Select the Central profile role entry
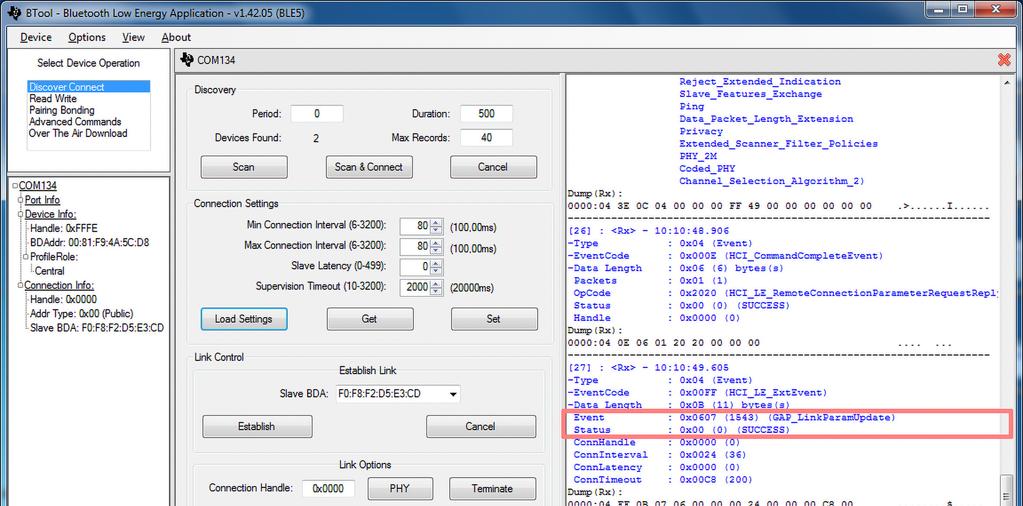Image resolution: width=1023 pixels, height=506 pixels. [x=50, y=271]
